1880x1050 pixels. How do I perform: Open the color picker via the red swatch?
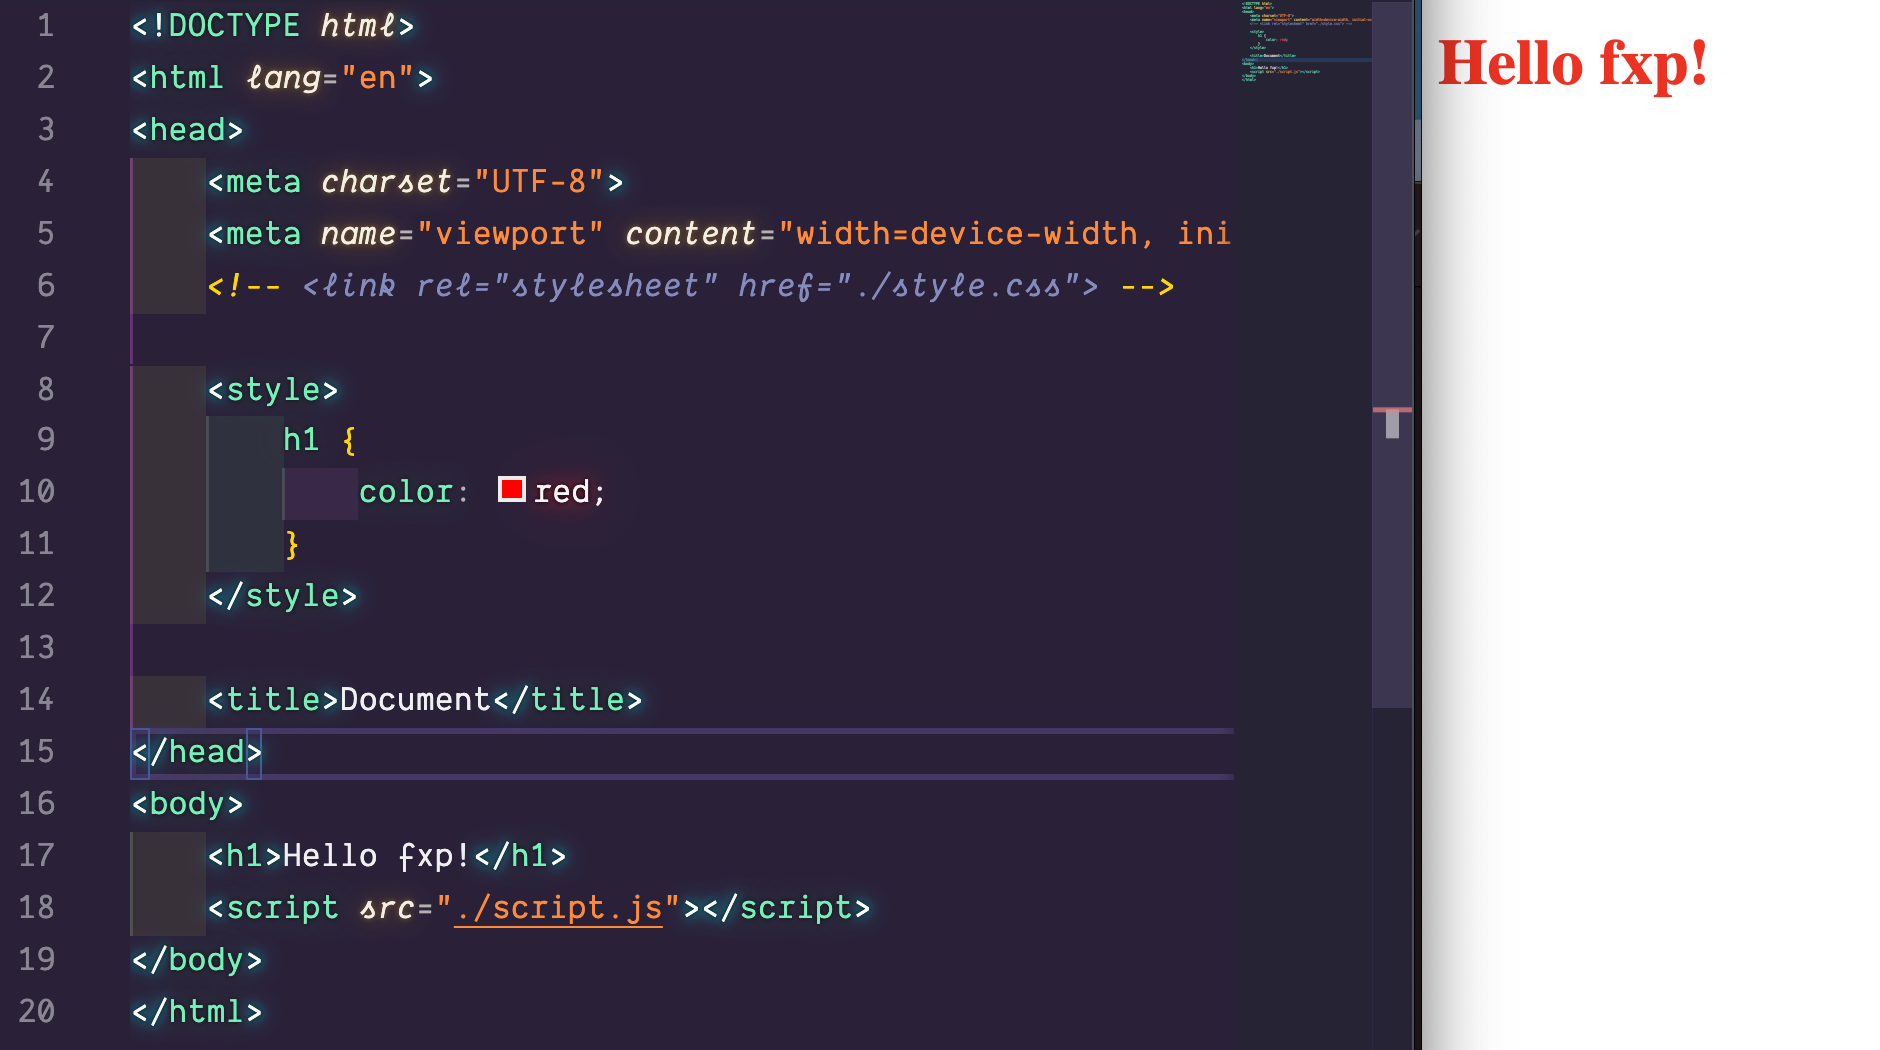512,490
